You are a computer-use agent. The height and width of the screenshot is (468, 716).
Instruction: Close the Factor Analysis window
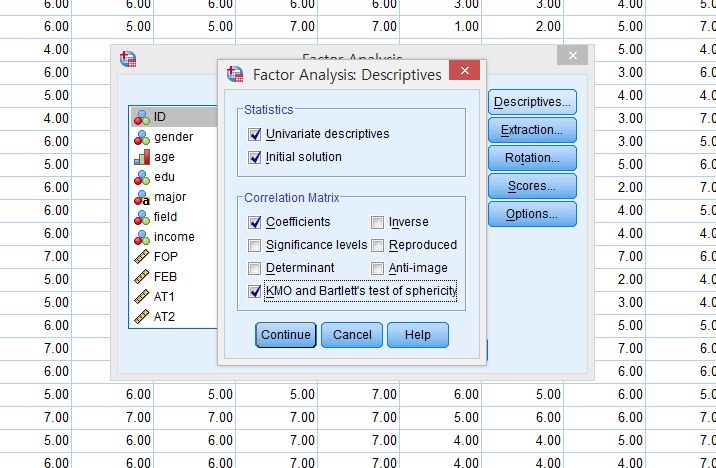[x=573, y=56]
